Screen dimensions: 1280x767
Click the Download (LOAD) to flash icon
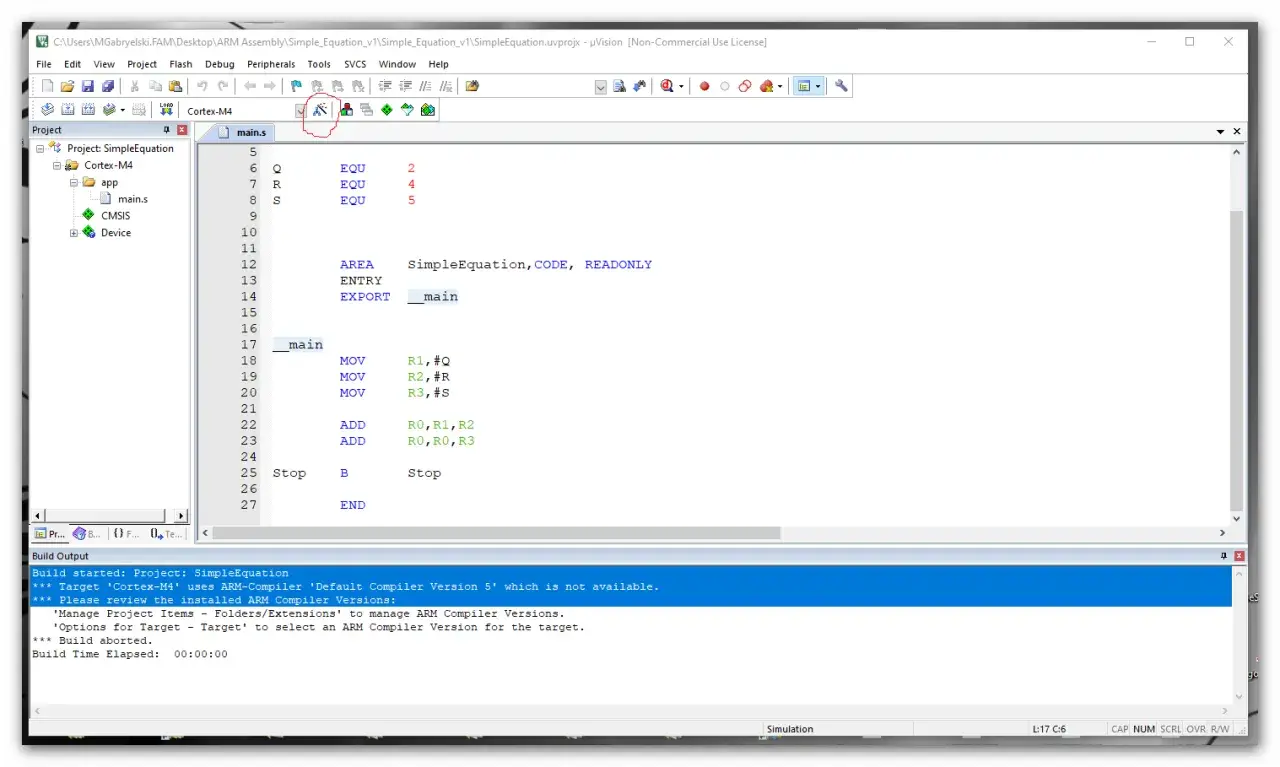click(x=166, y=110)
